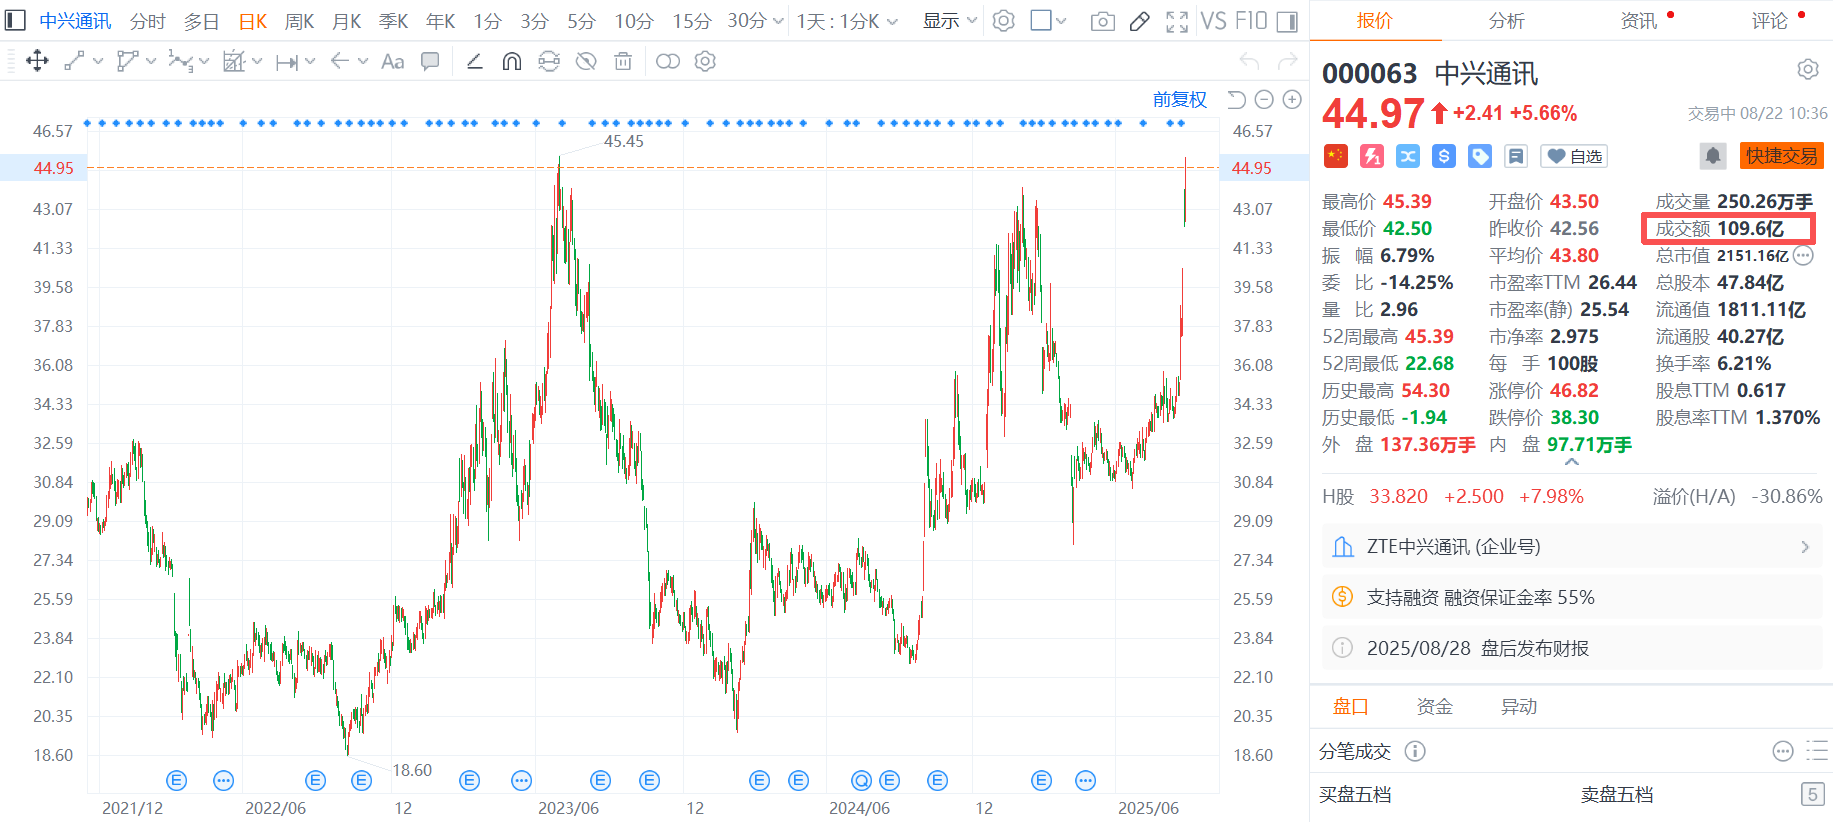Click the 2025/08/28 earnings release notice
This screenshot has width=1833, height=822.
(1571, 648)
